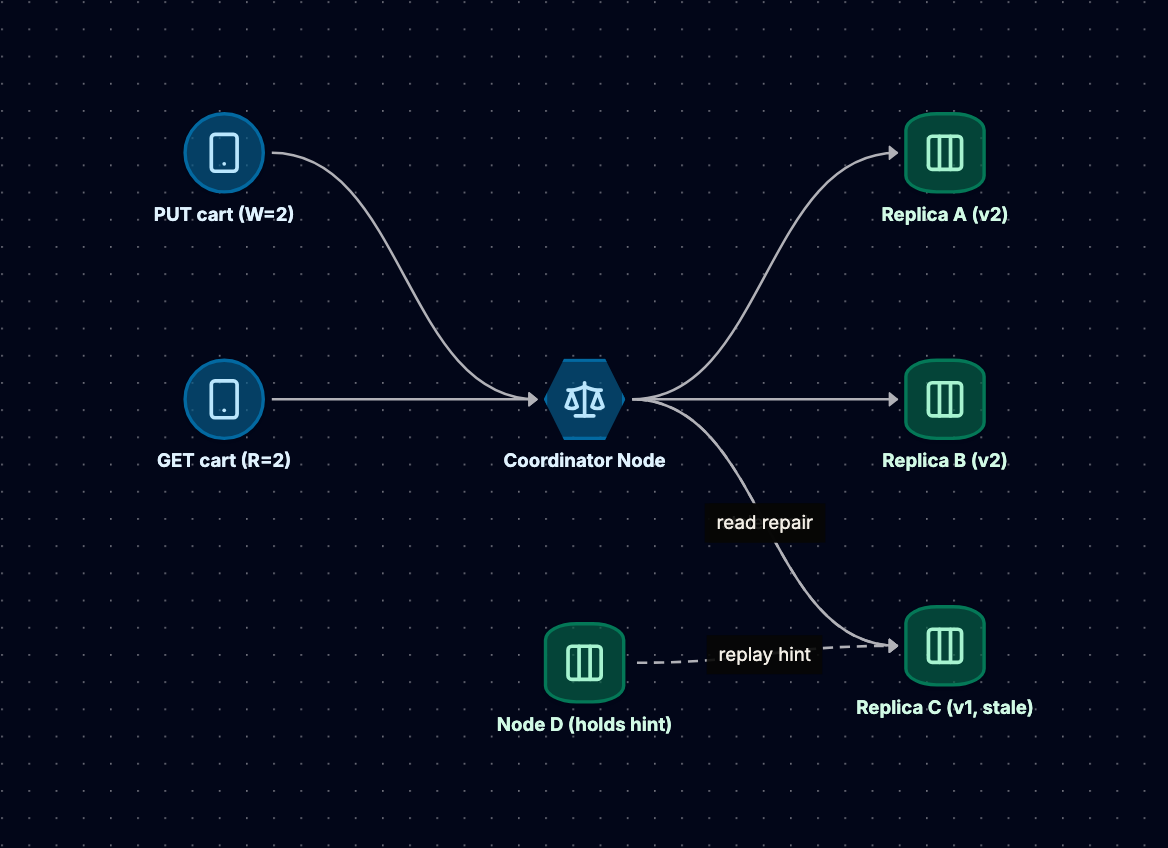This screenshot has height=848, width=1168.
Task: Click the 'Node D (holds hint)' label
Action: [584, 724]
